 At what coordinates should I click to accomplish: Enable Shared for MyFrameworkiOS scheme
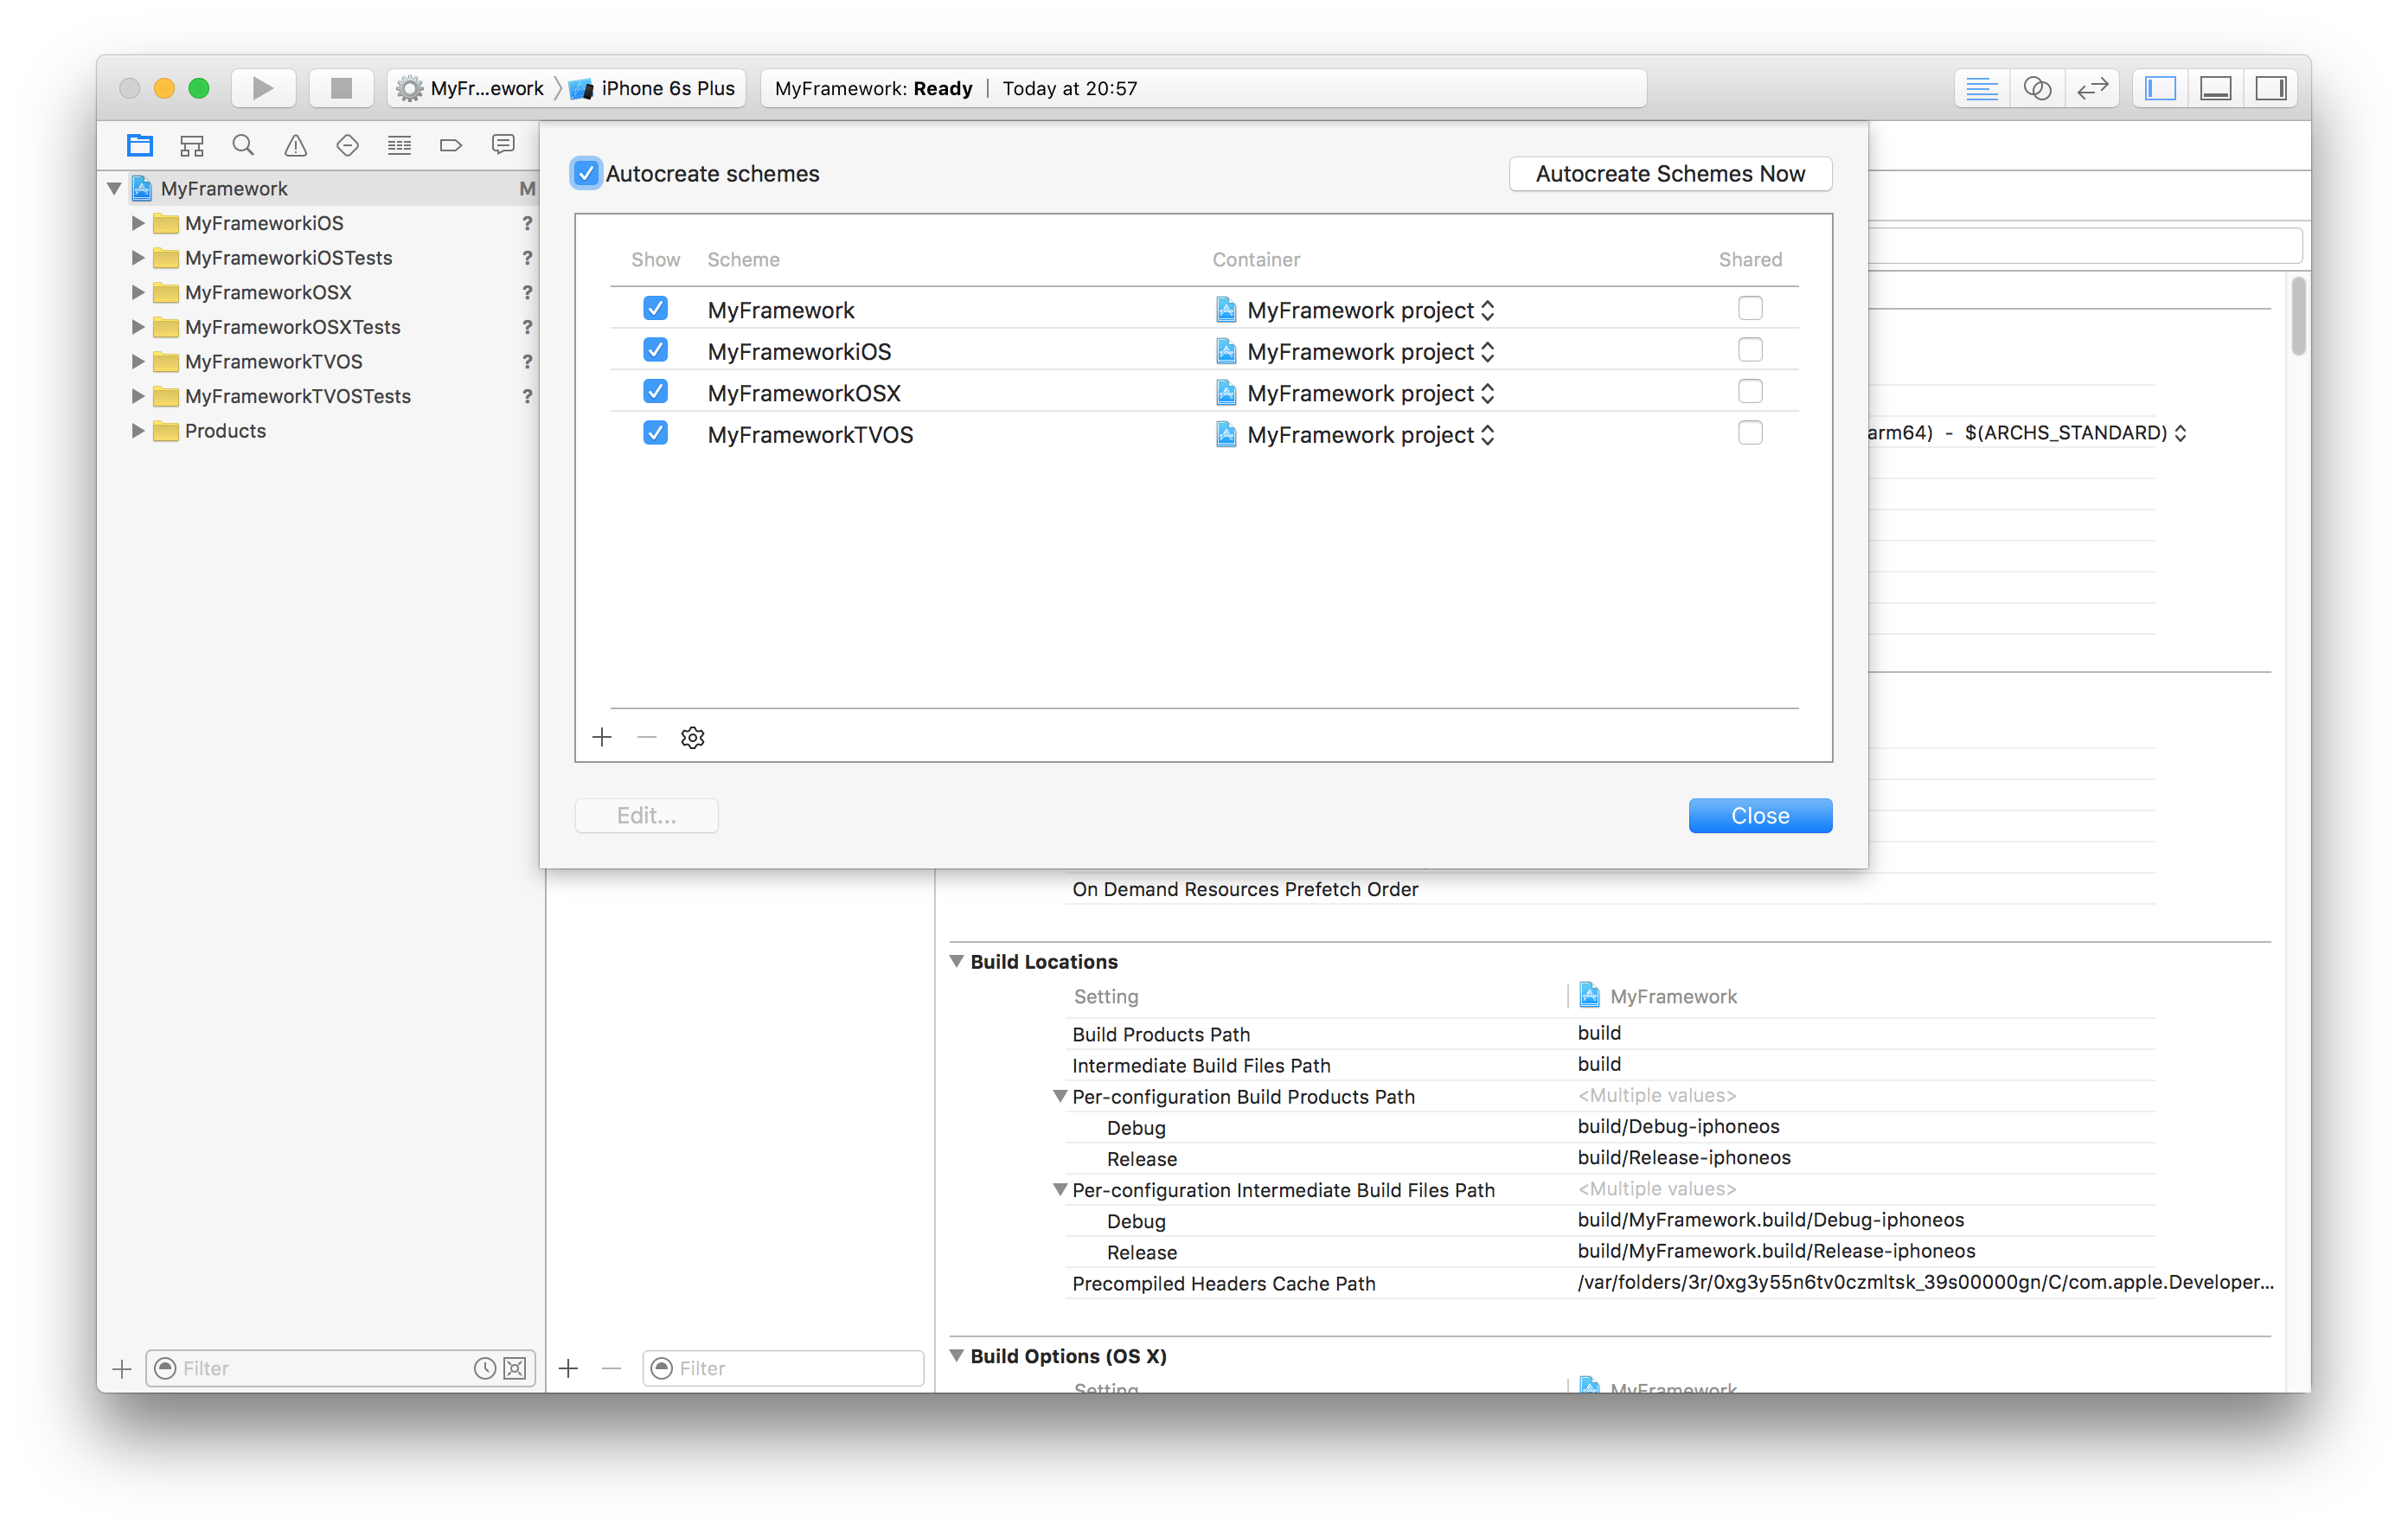[1750, 350]
